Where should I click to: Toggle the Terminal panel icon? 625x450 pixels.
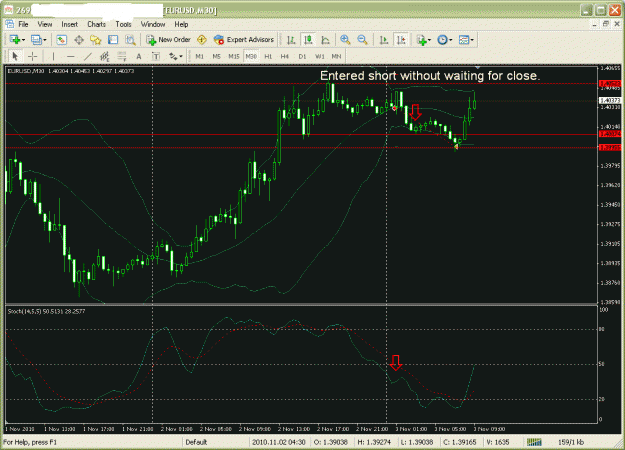pos(113,39)
